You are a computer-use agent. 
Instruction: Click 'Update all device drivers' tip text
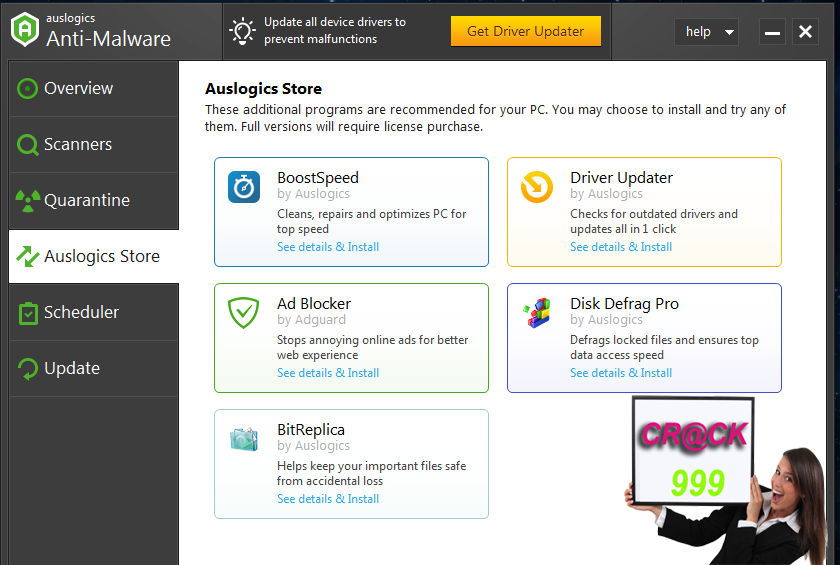click(x=335, y=31)
